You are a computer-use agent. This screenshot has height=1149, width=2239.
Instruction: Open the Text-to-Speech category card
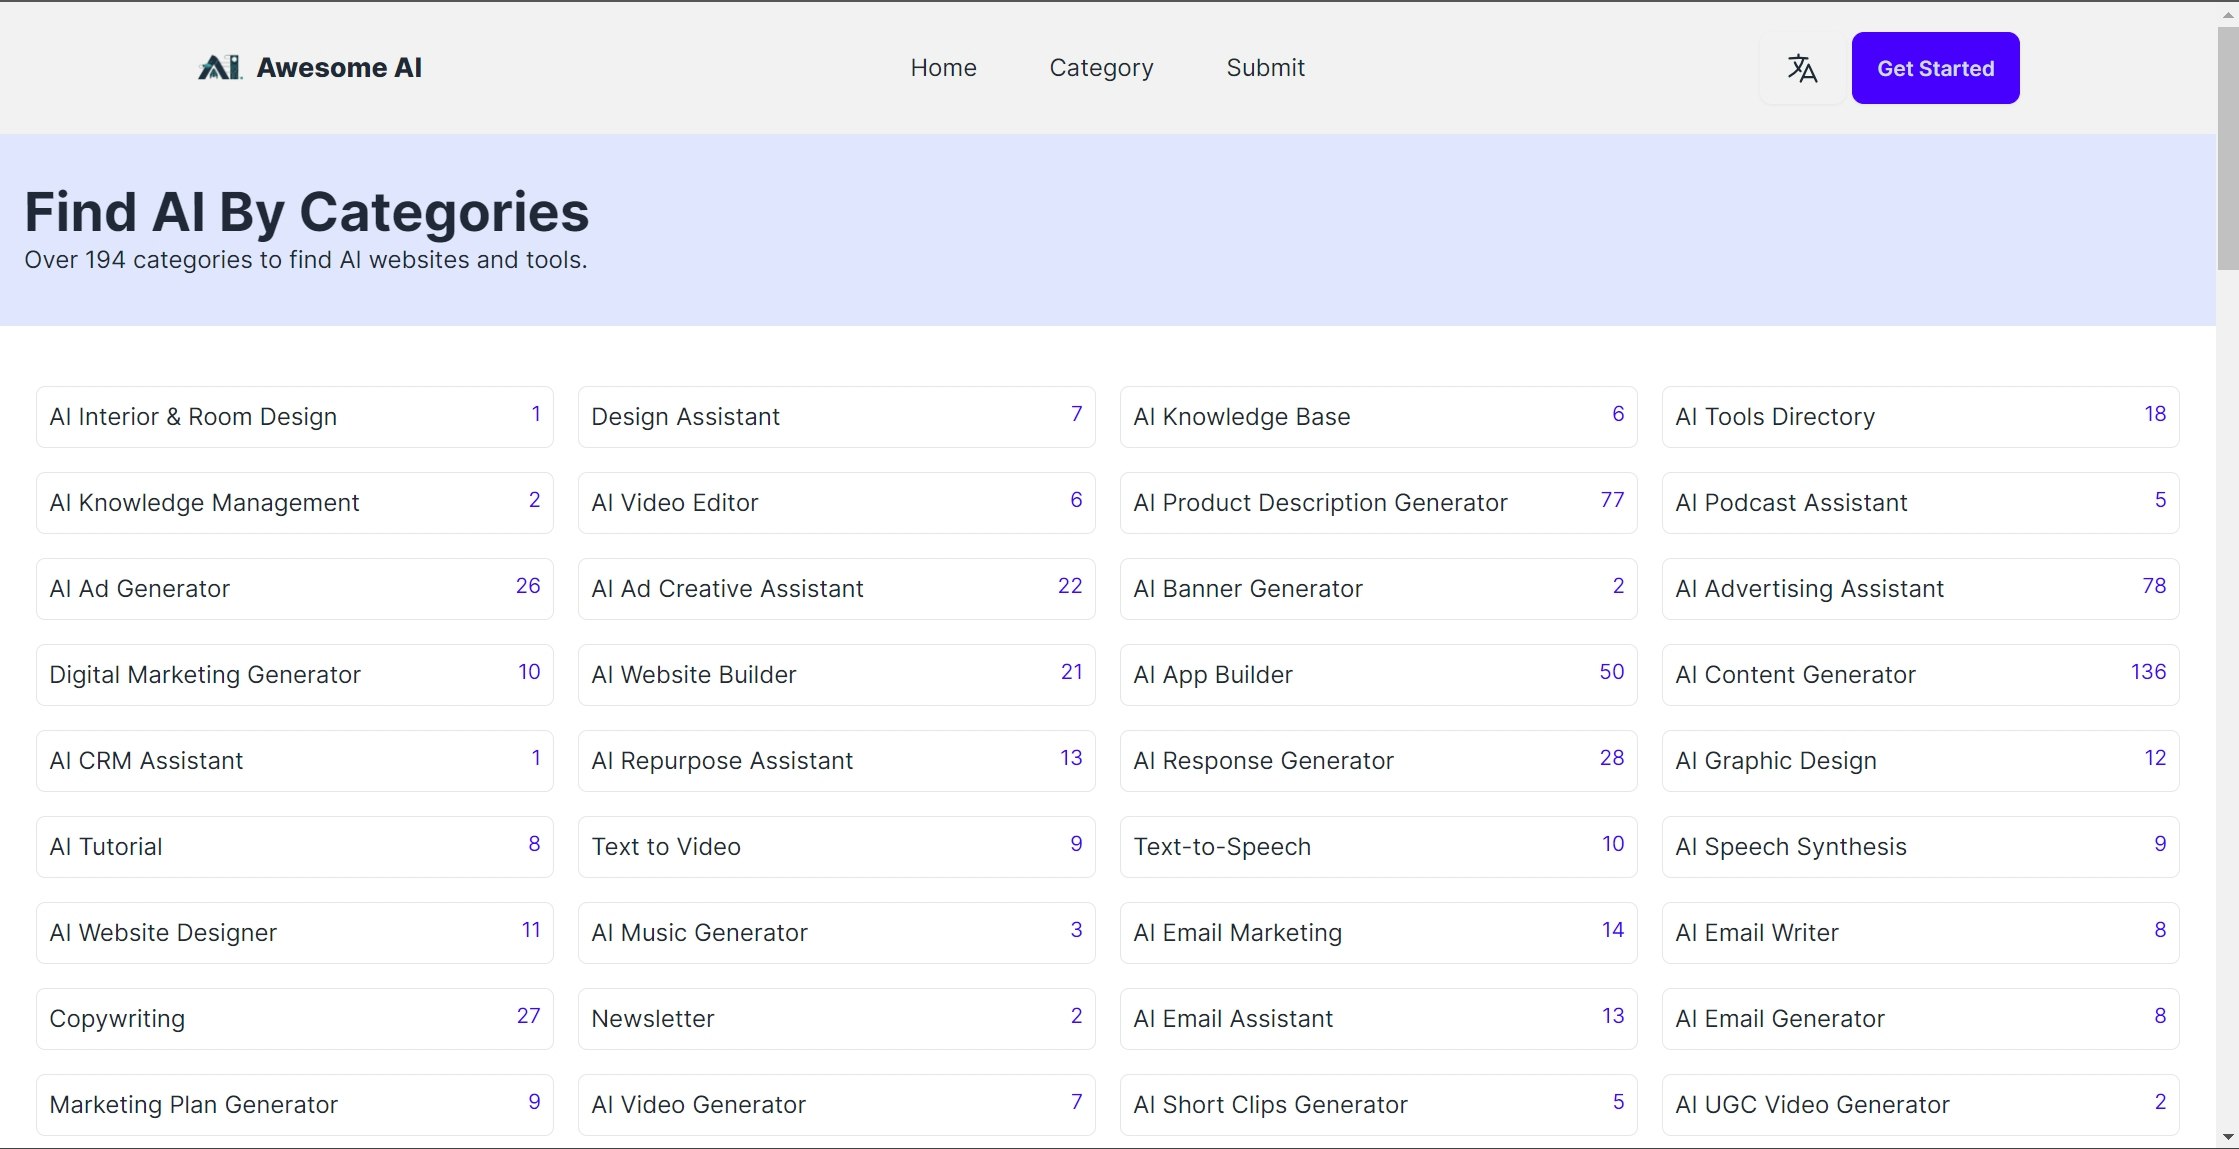click(x=1378, y=847)
